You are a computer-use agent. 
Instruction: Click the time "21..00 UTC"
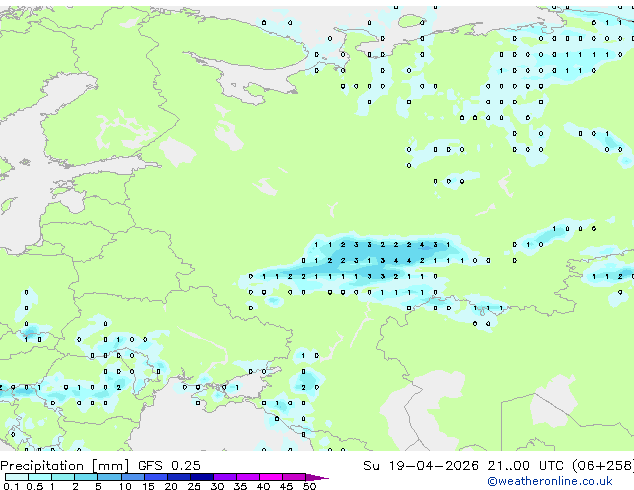tap(525, 466)
